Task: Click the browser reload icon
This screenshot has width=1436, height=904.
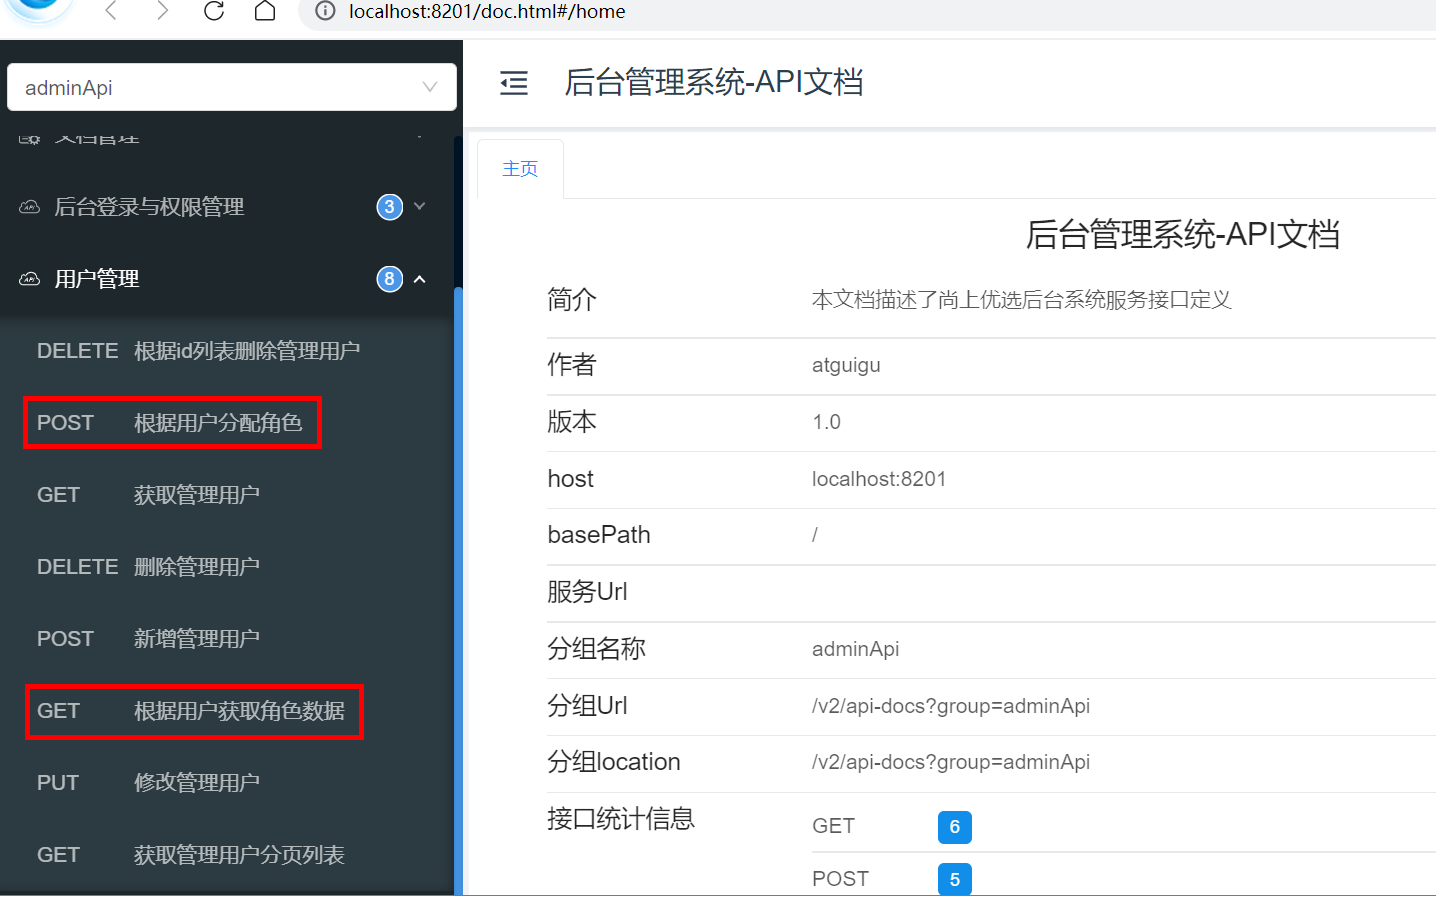Action: coord(214,11)
